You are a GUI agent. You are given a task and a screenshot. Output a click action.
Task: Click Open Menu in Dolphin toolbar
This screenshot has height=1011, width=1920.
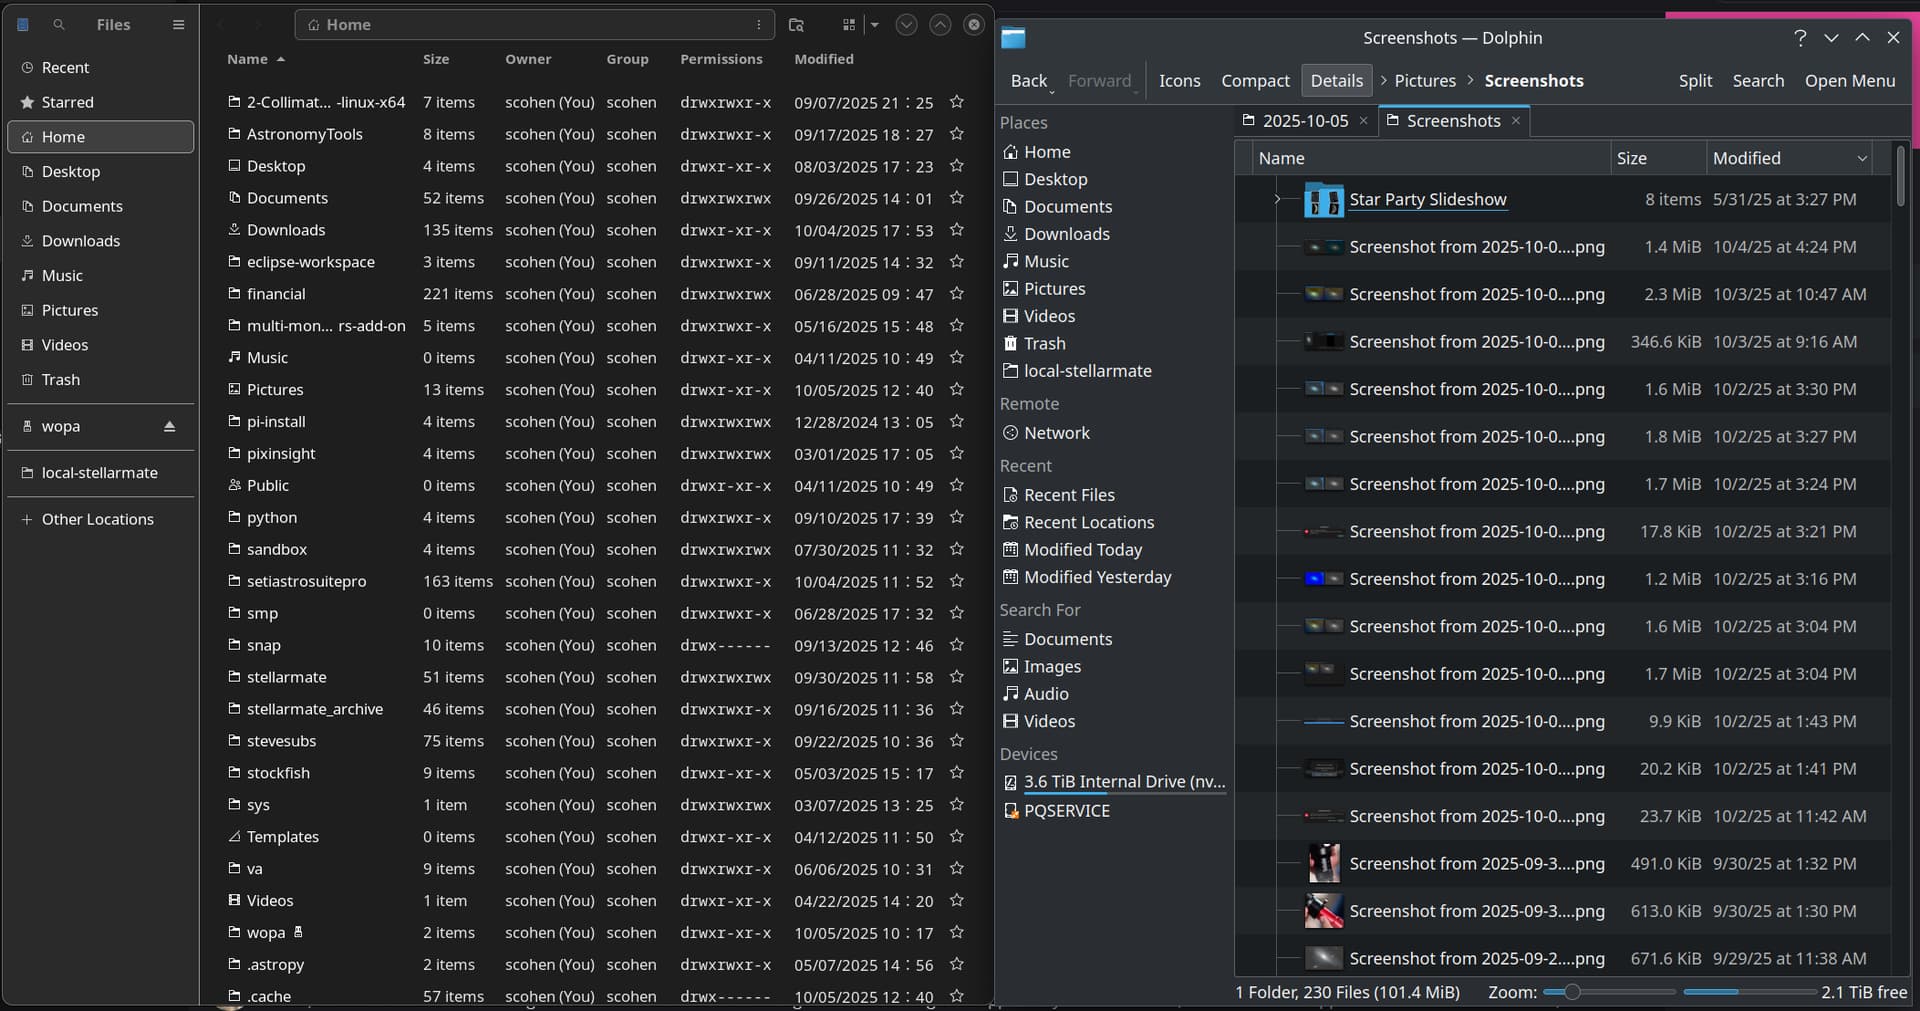pyautogui.click(x=1849, y=81)
